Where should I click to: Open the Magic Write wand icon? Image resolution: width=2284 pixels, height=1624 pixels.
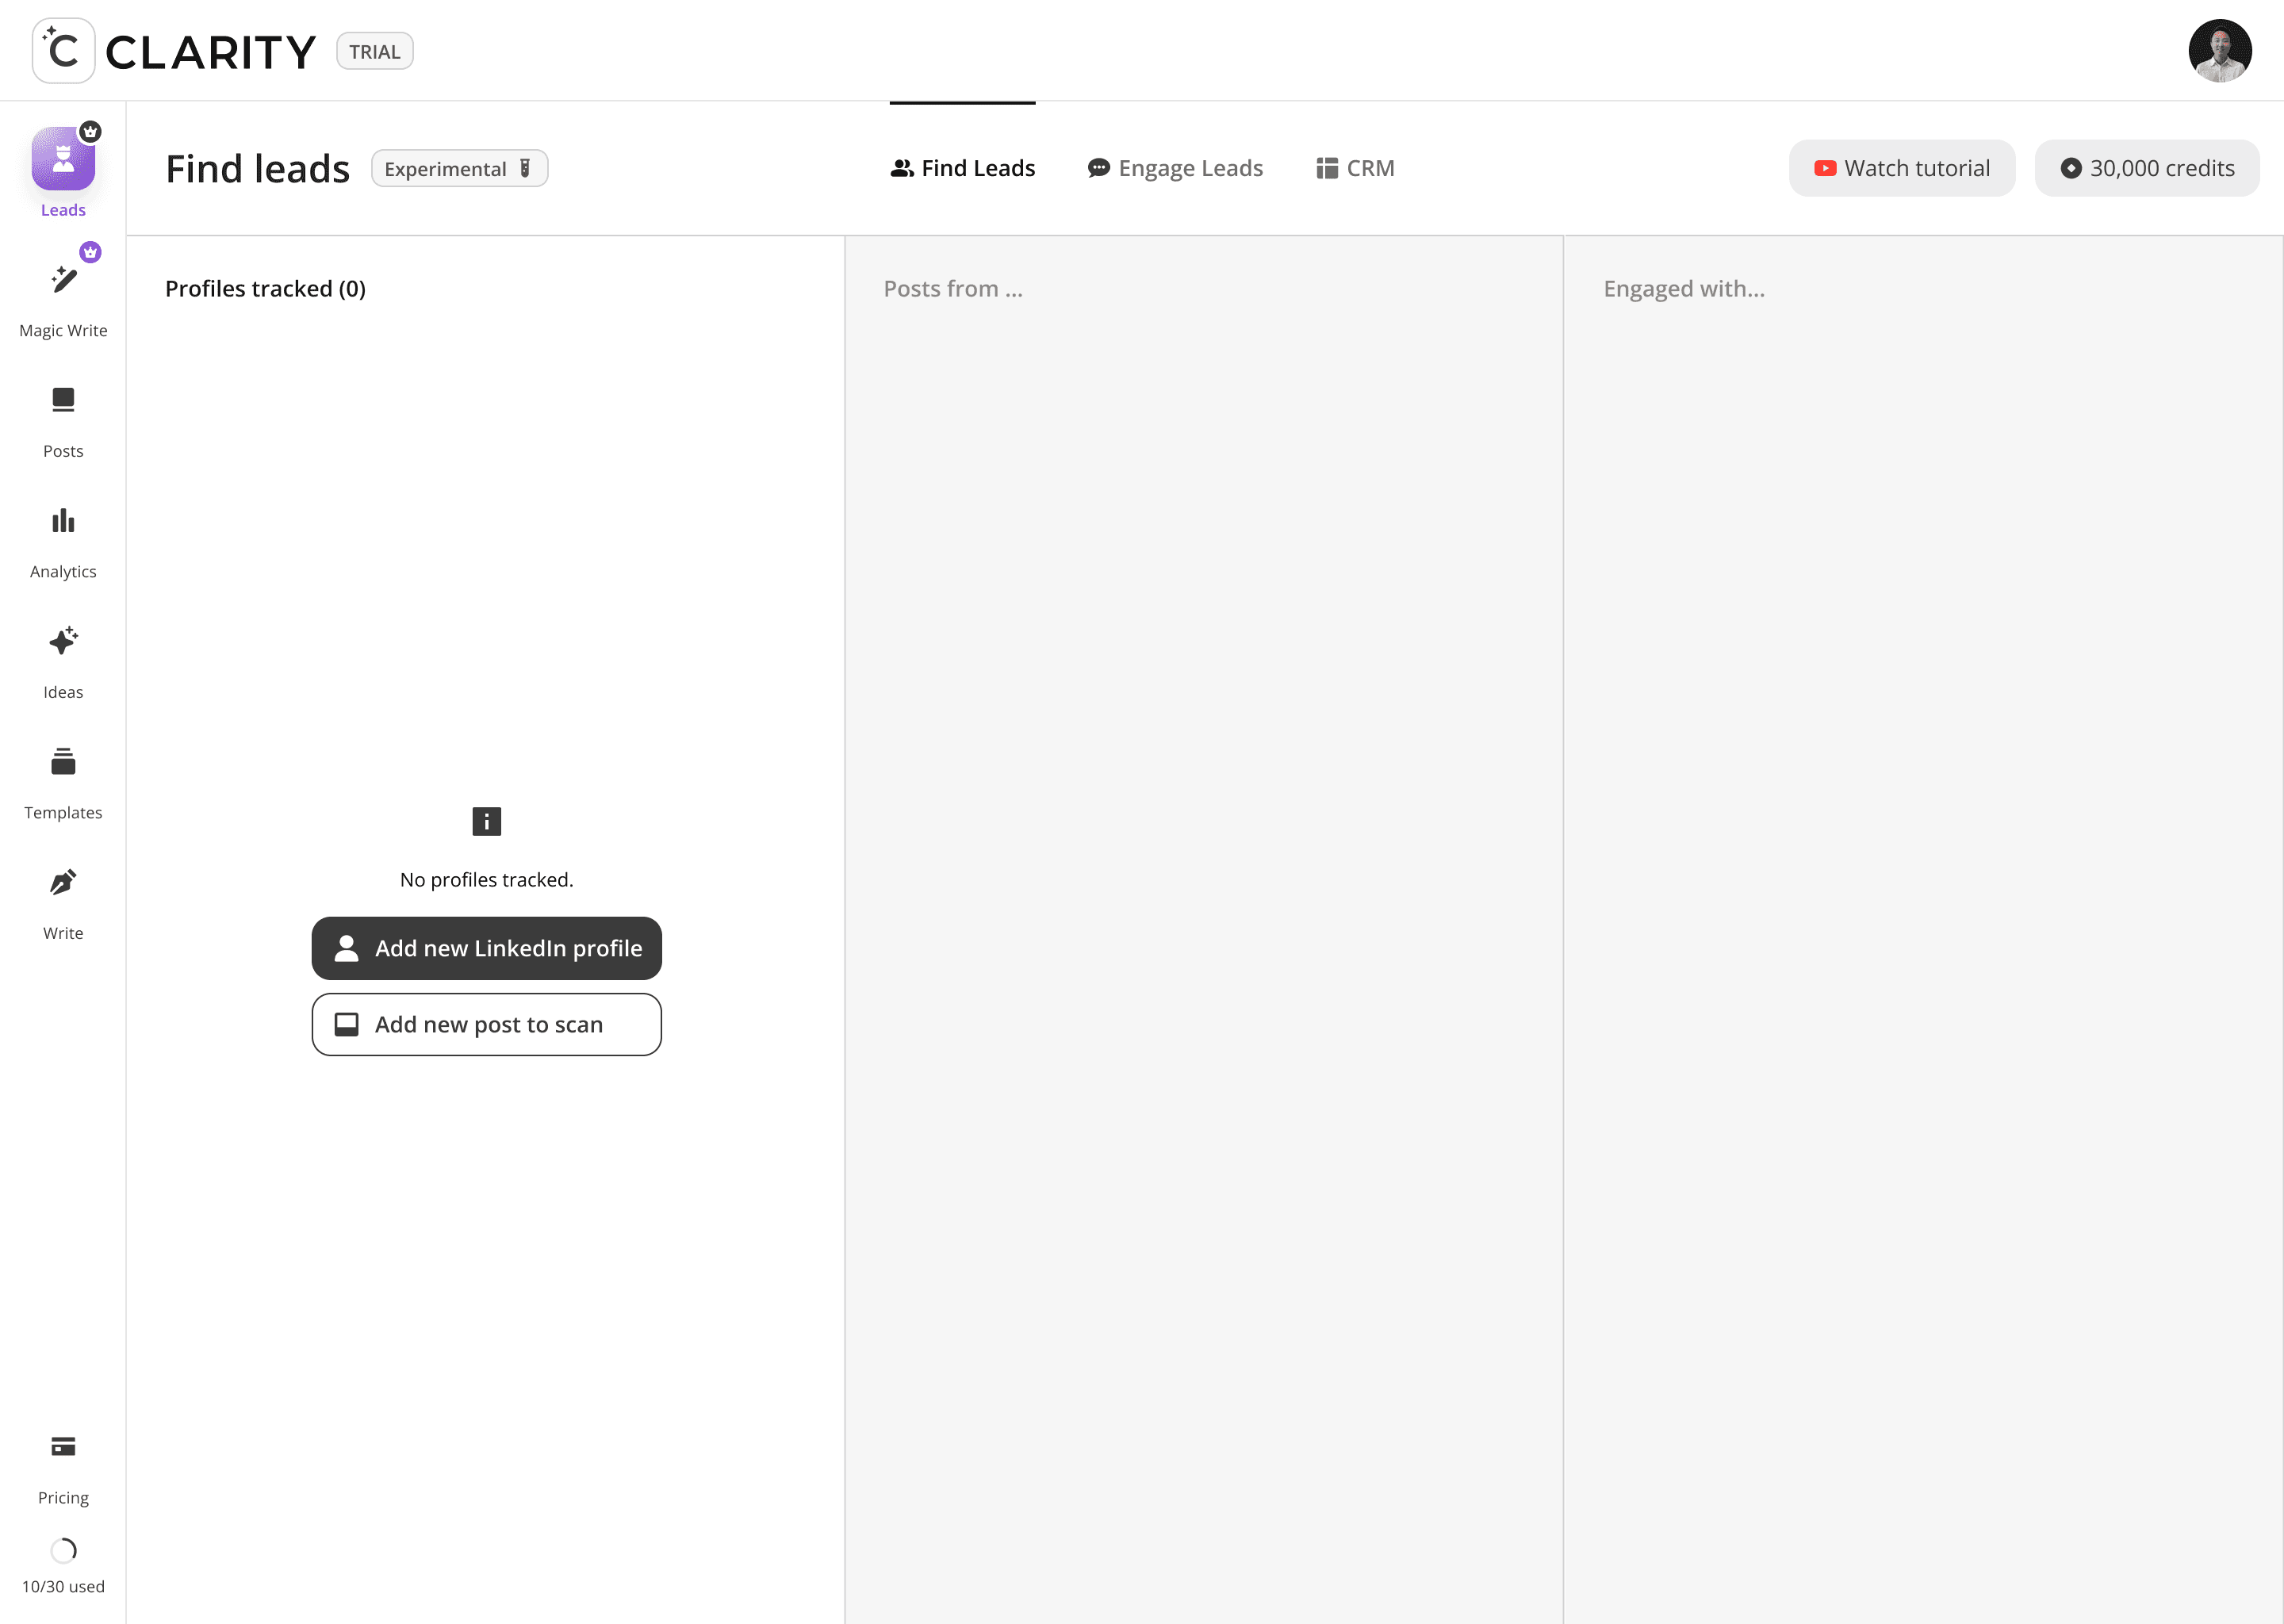click(63, 280)
